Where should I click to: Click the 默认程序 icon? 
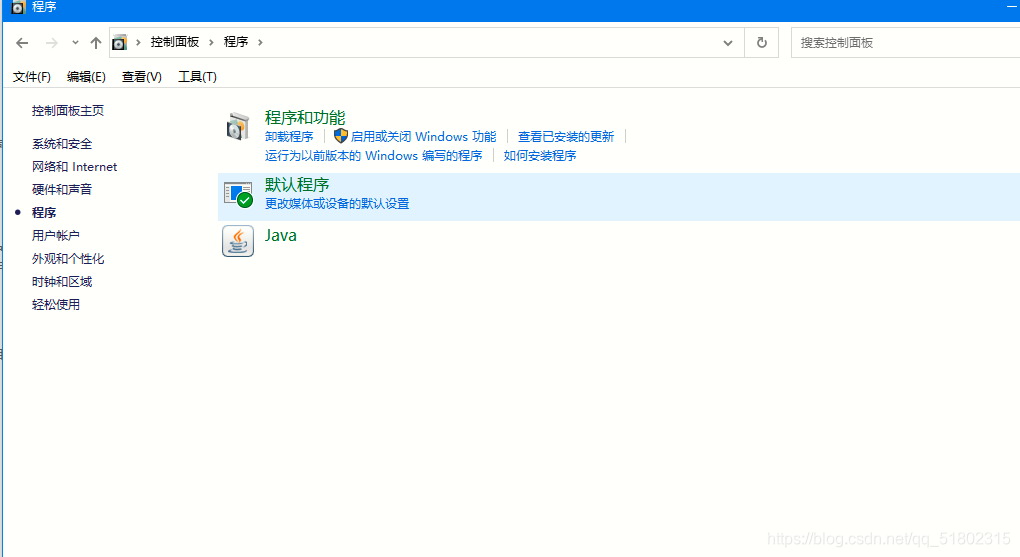(x=238, y=195)
